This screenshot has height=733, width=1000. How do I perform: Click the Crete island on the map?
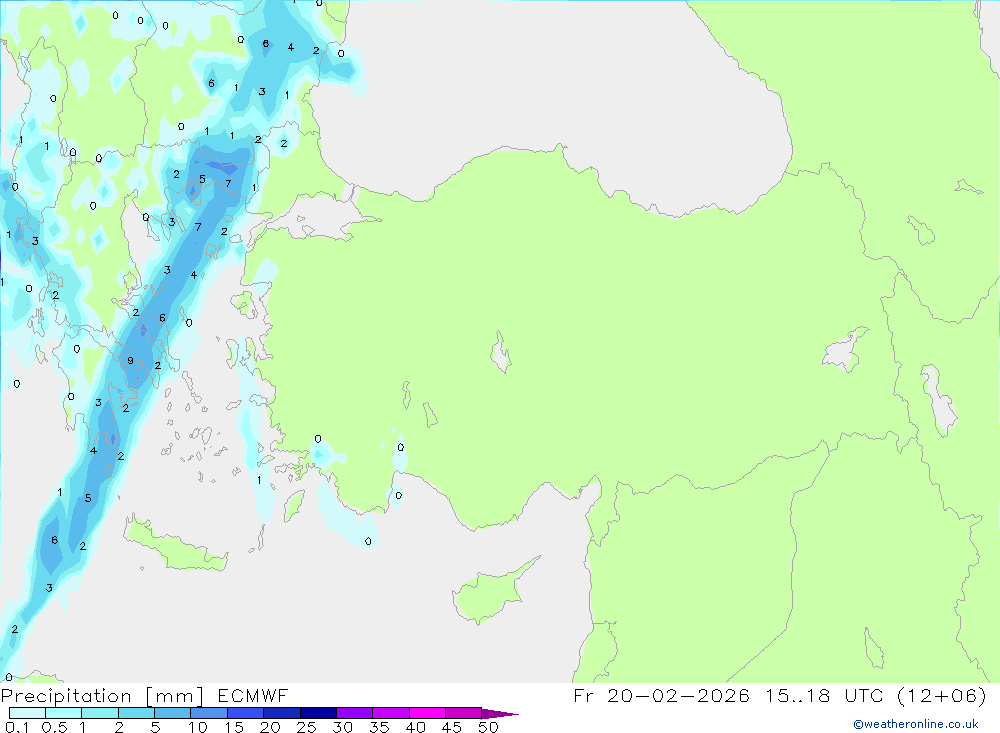tap(175, 545)
